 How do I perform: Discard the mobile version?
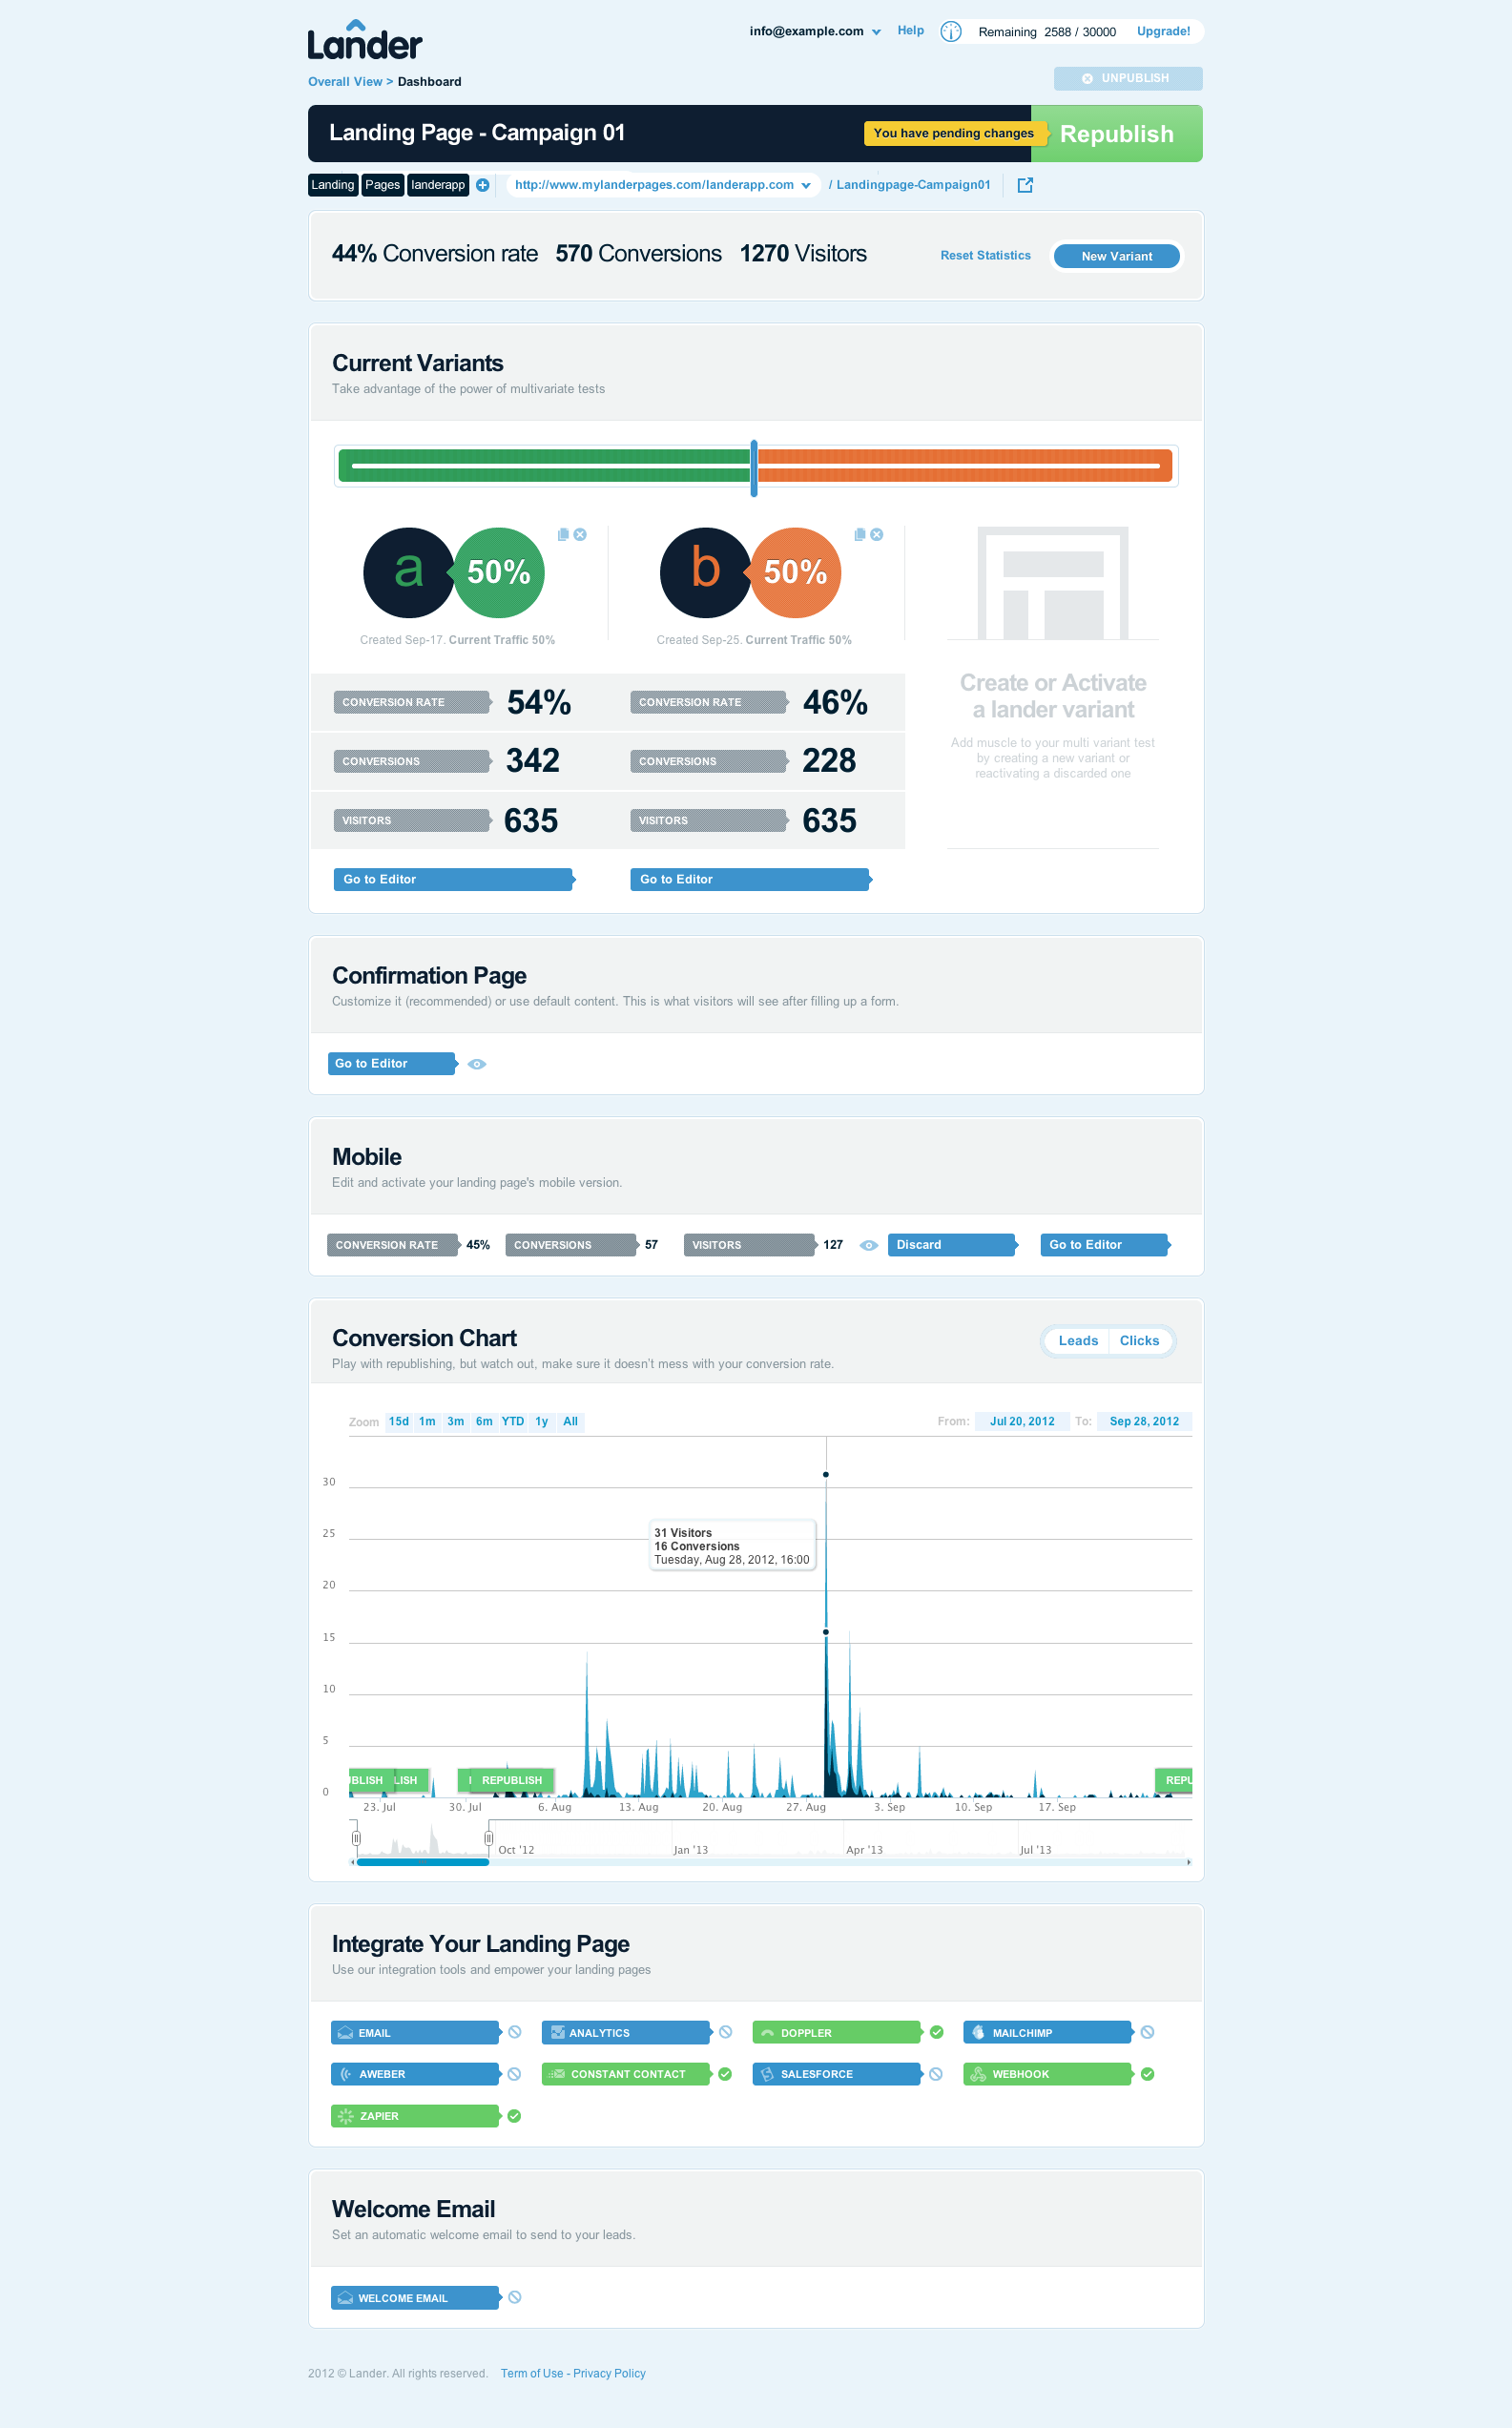coord(953,1244)
